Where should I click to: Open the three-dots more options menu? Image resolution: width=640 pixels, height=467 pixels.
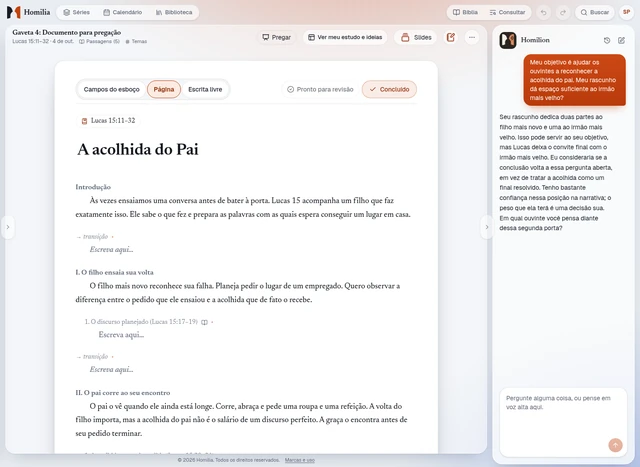(472, 37)
